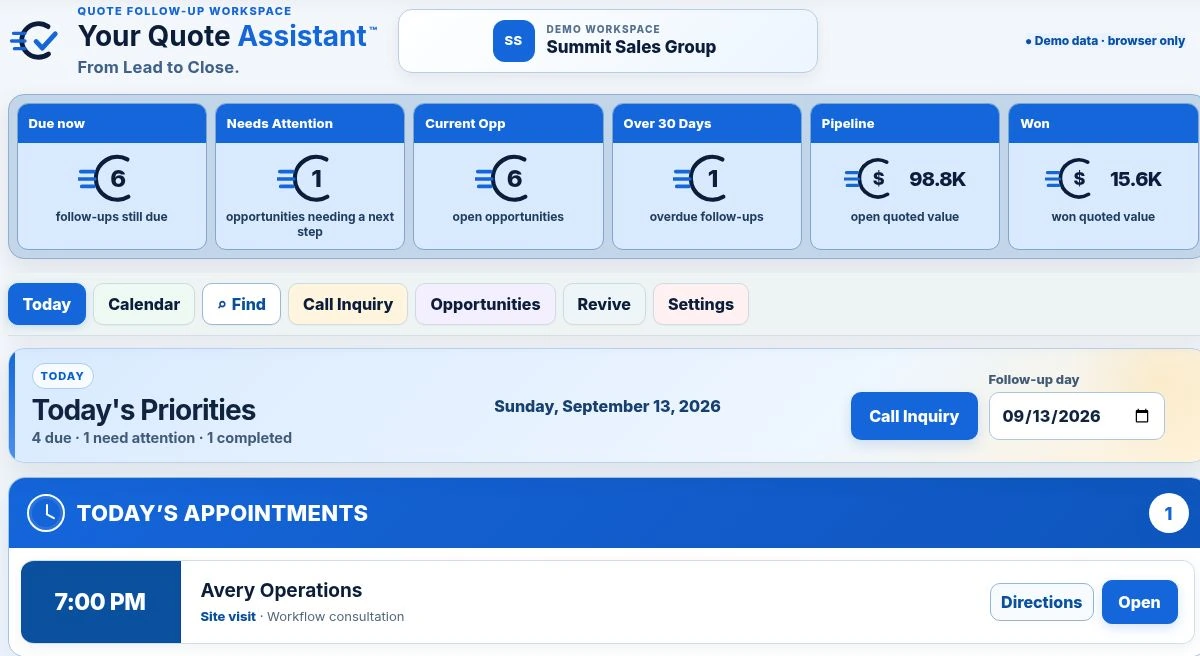Click the Won dollar icon
1200x656 pixels.
[1068, 179]
